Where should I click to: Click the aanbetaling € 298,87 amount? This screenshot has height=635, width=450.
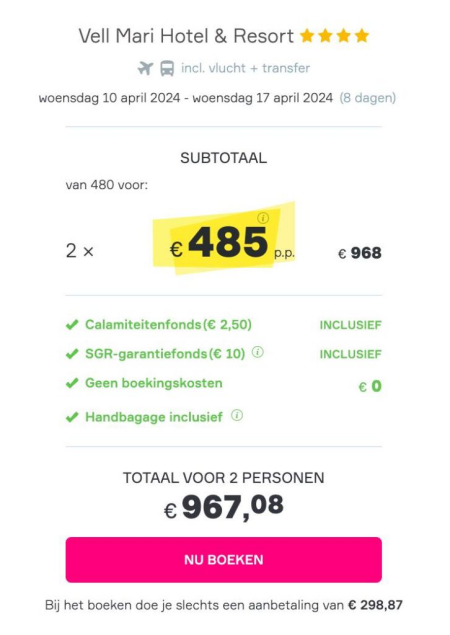click(375, 605)
